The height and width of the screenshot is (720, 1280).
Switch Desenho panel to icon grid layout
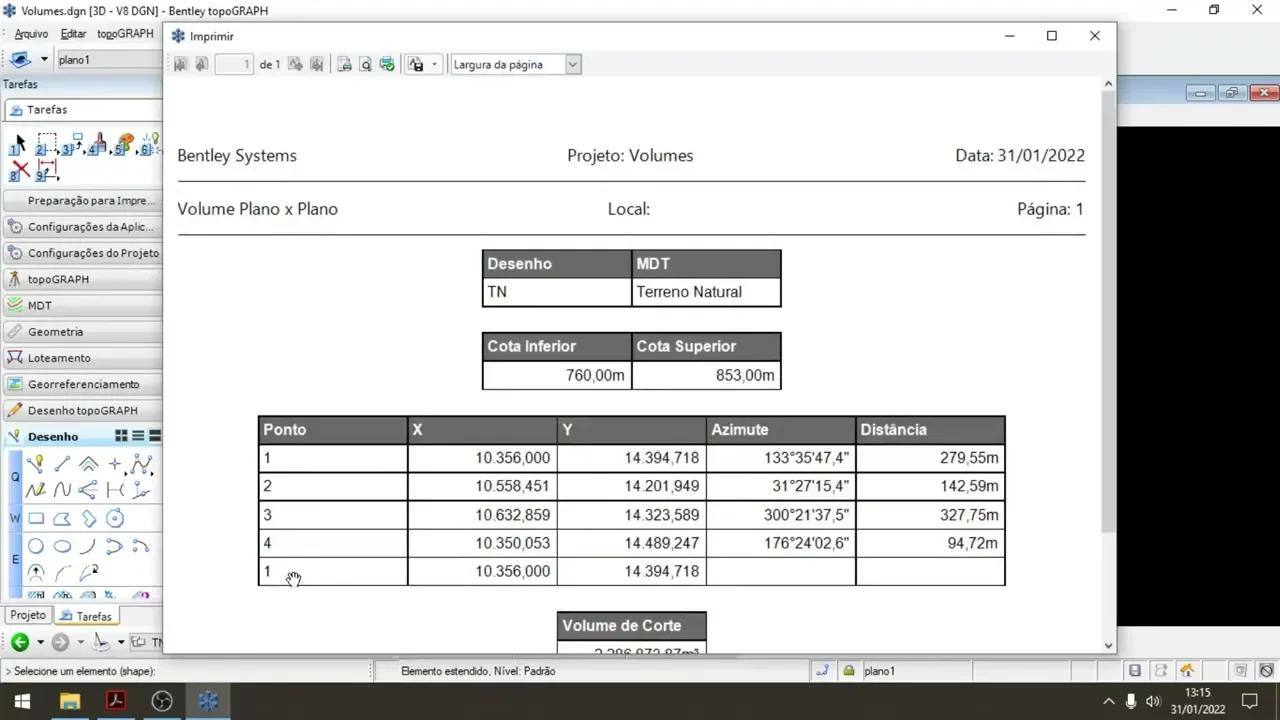121,436
